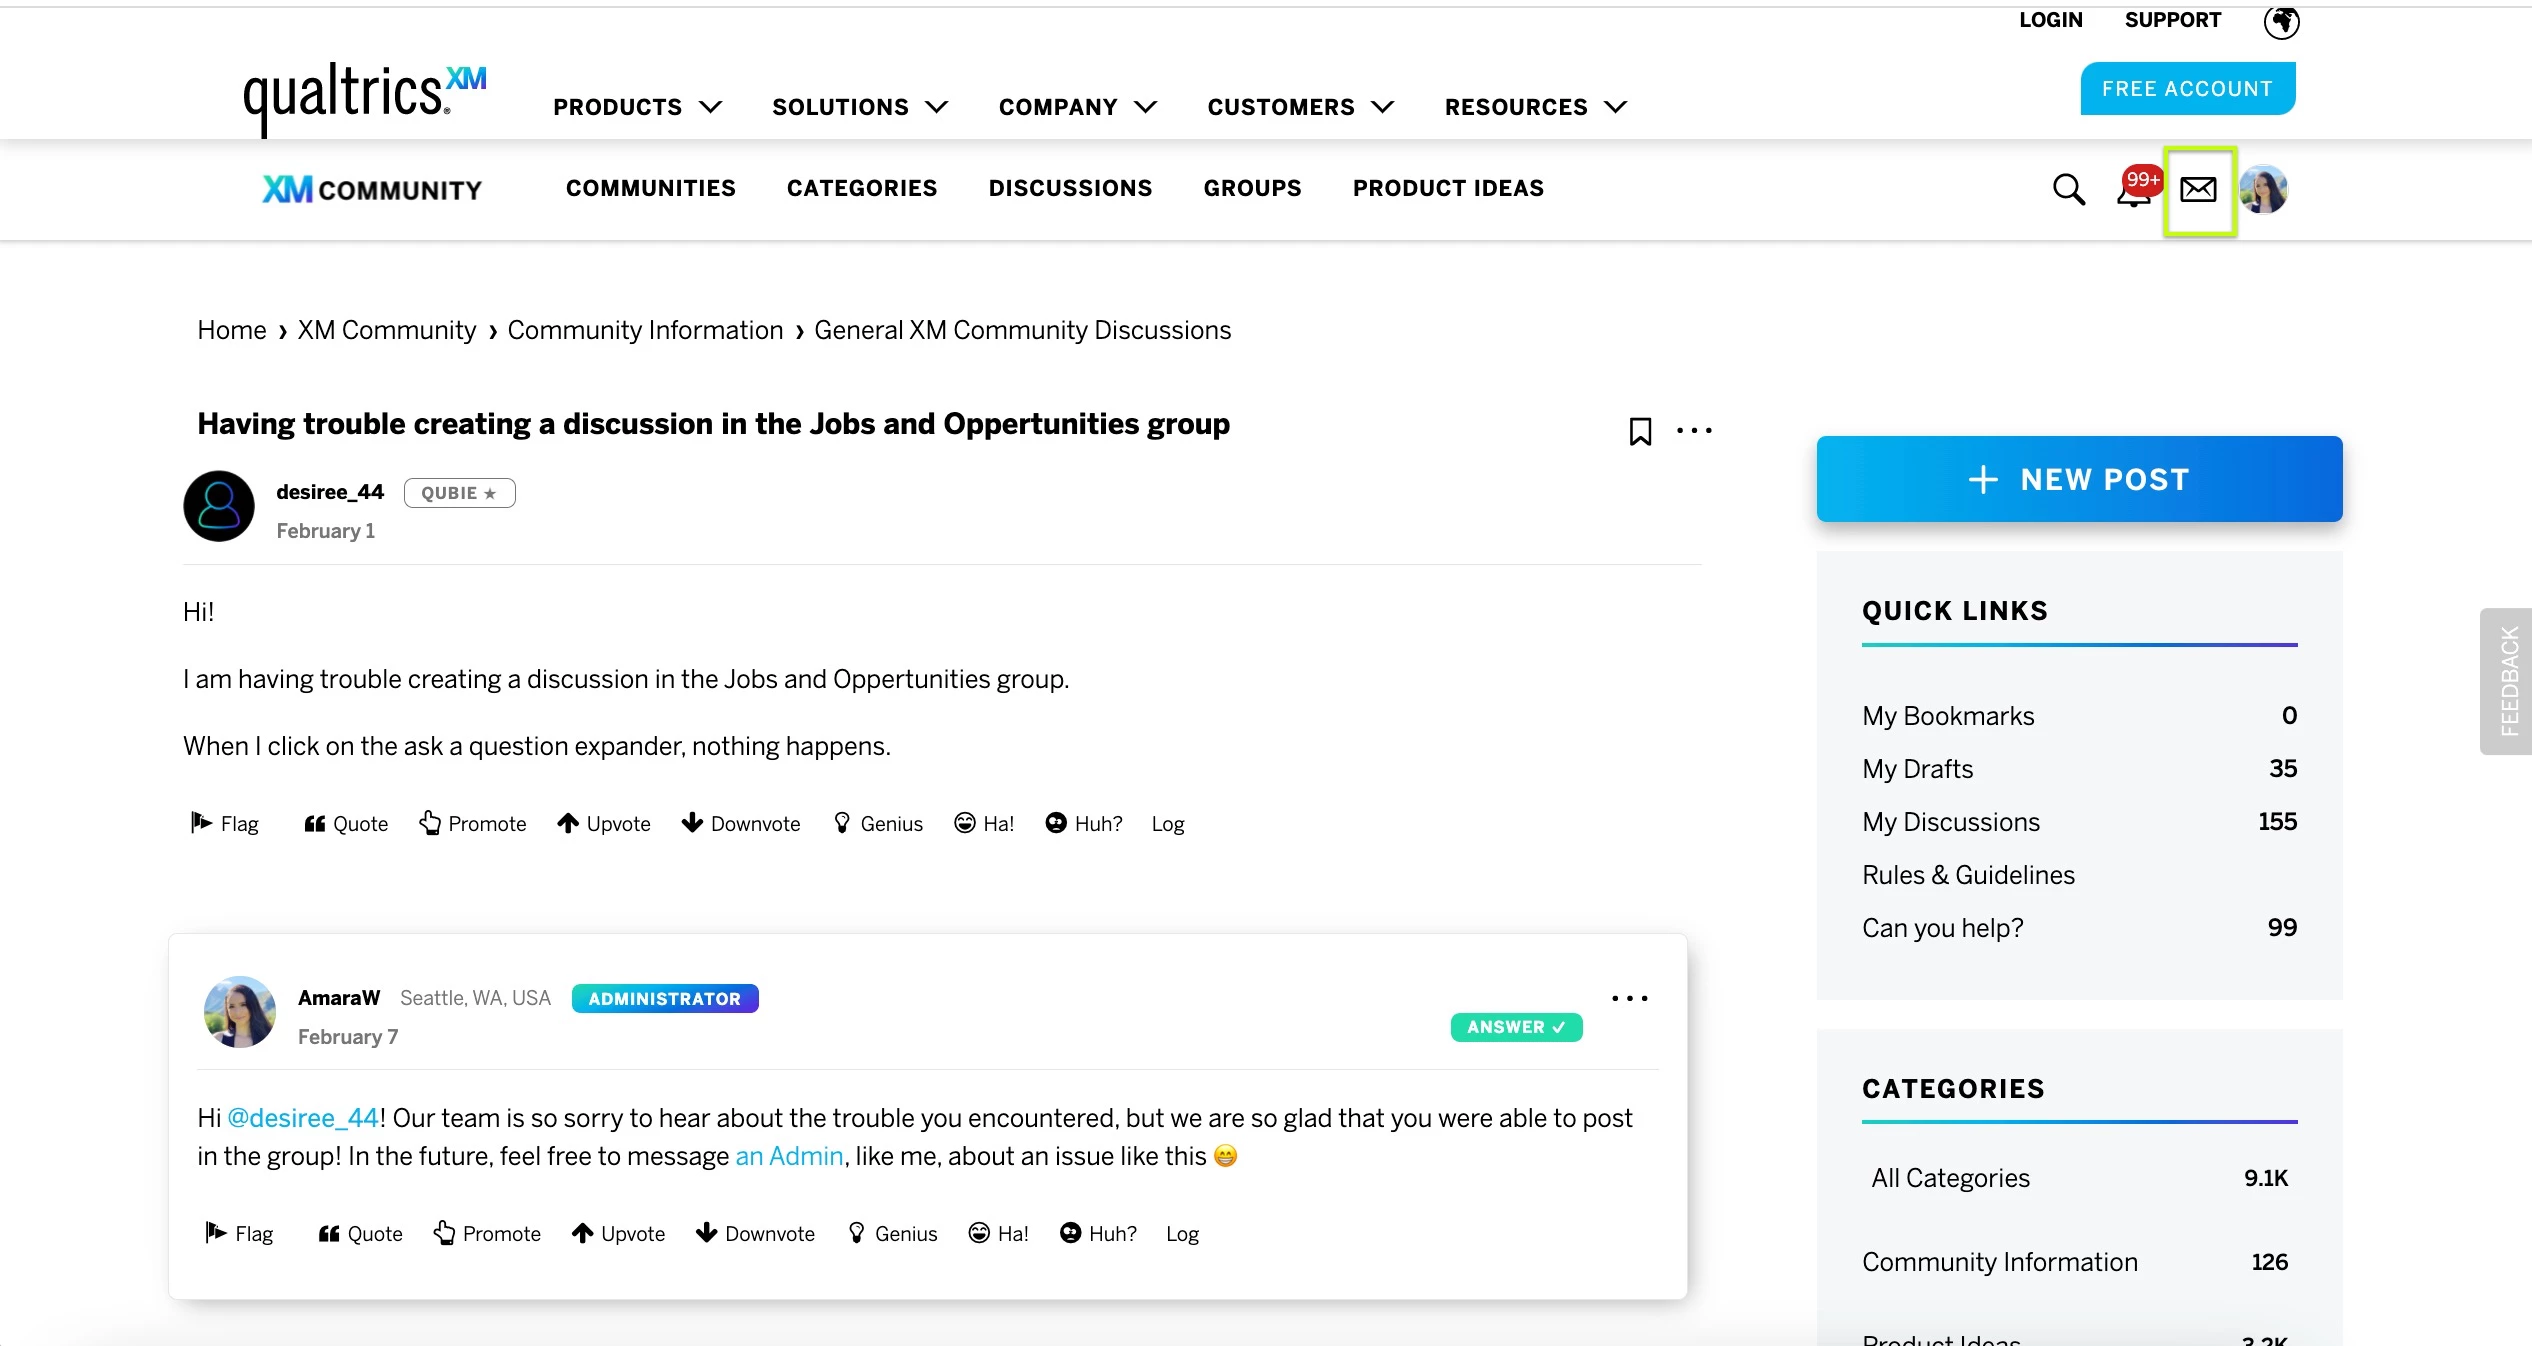Screen dimensions: 2532x1346
Task: Click the globe language icon
Action: pyautogui.click(x=2281, y=21)
